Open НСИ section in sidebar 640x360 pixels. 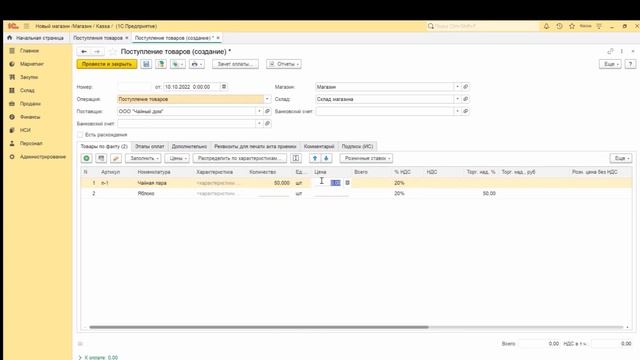coord(25,130)
